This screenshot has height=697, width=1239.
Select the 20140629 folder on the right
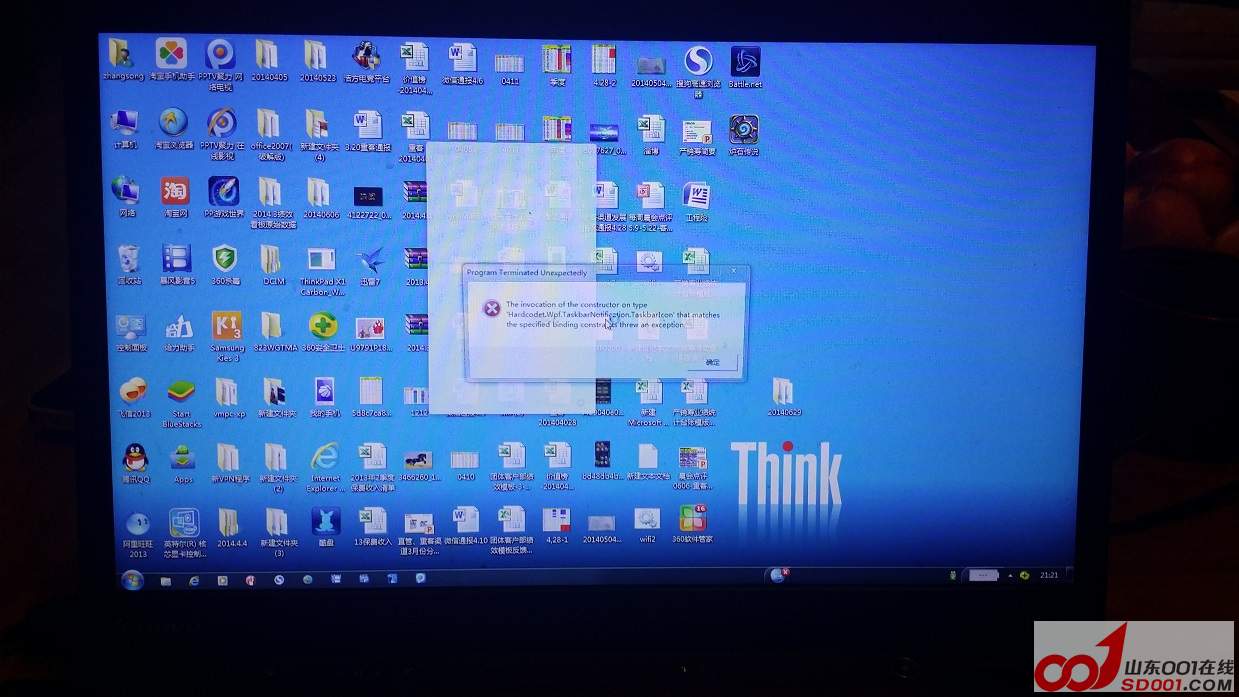point(783,392)
